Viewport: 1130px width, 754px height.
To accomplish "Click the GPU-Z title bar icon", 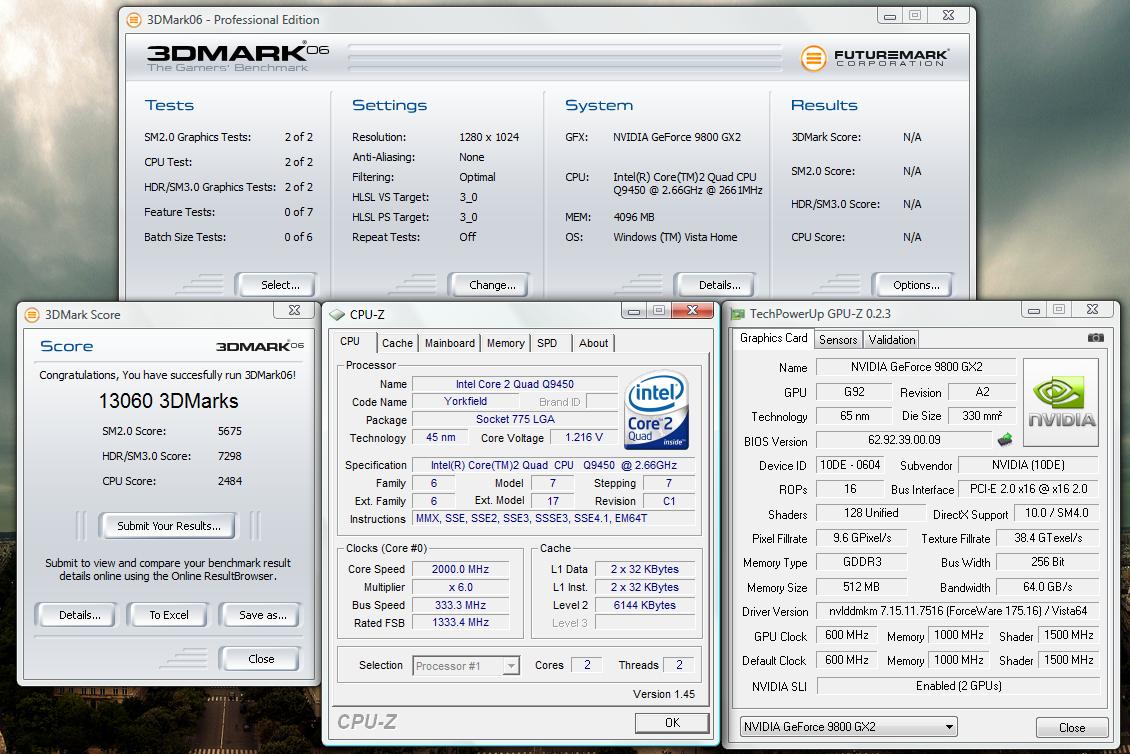I will pos(737,314).
